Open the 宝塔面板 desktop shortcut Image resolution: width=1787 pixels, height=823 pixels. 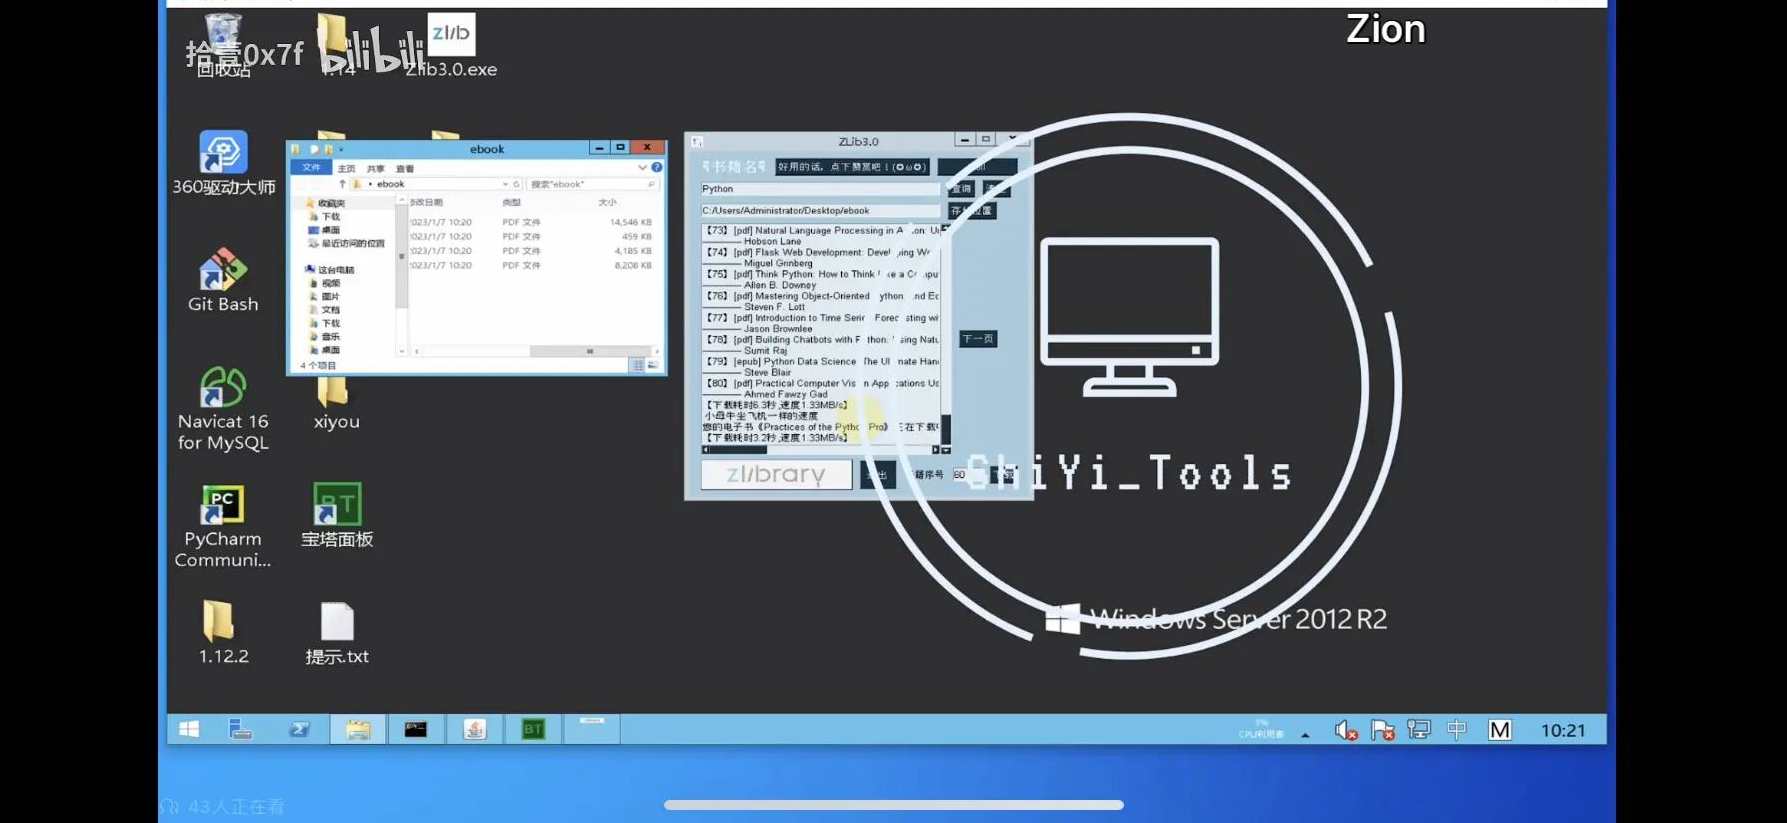click(337, 516)
